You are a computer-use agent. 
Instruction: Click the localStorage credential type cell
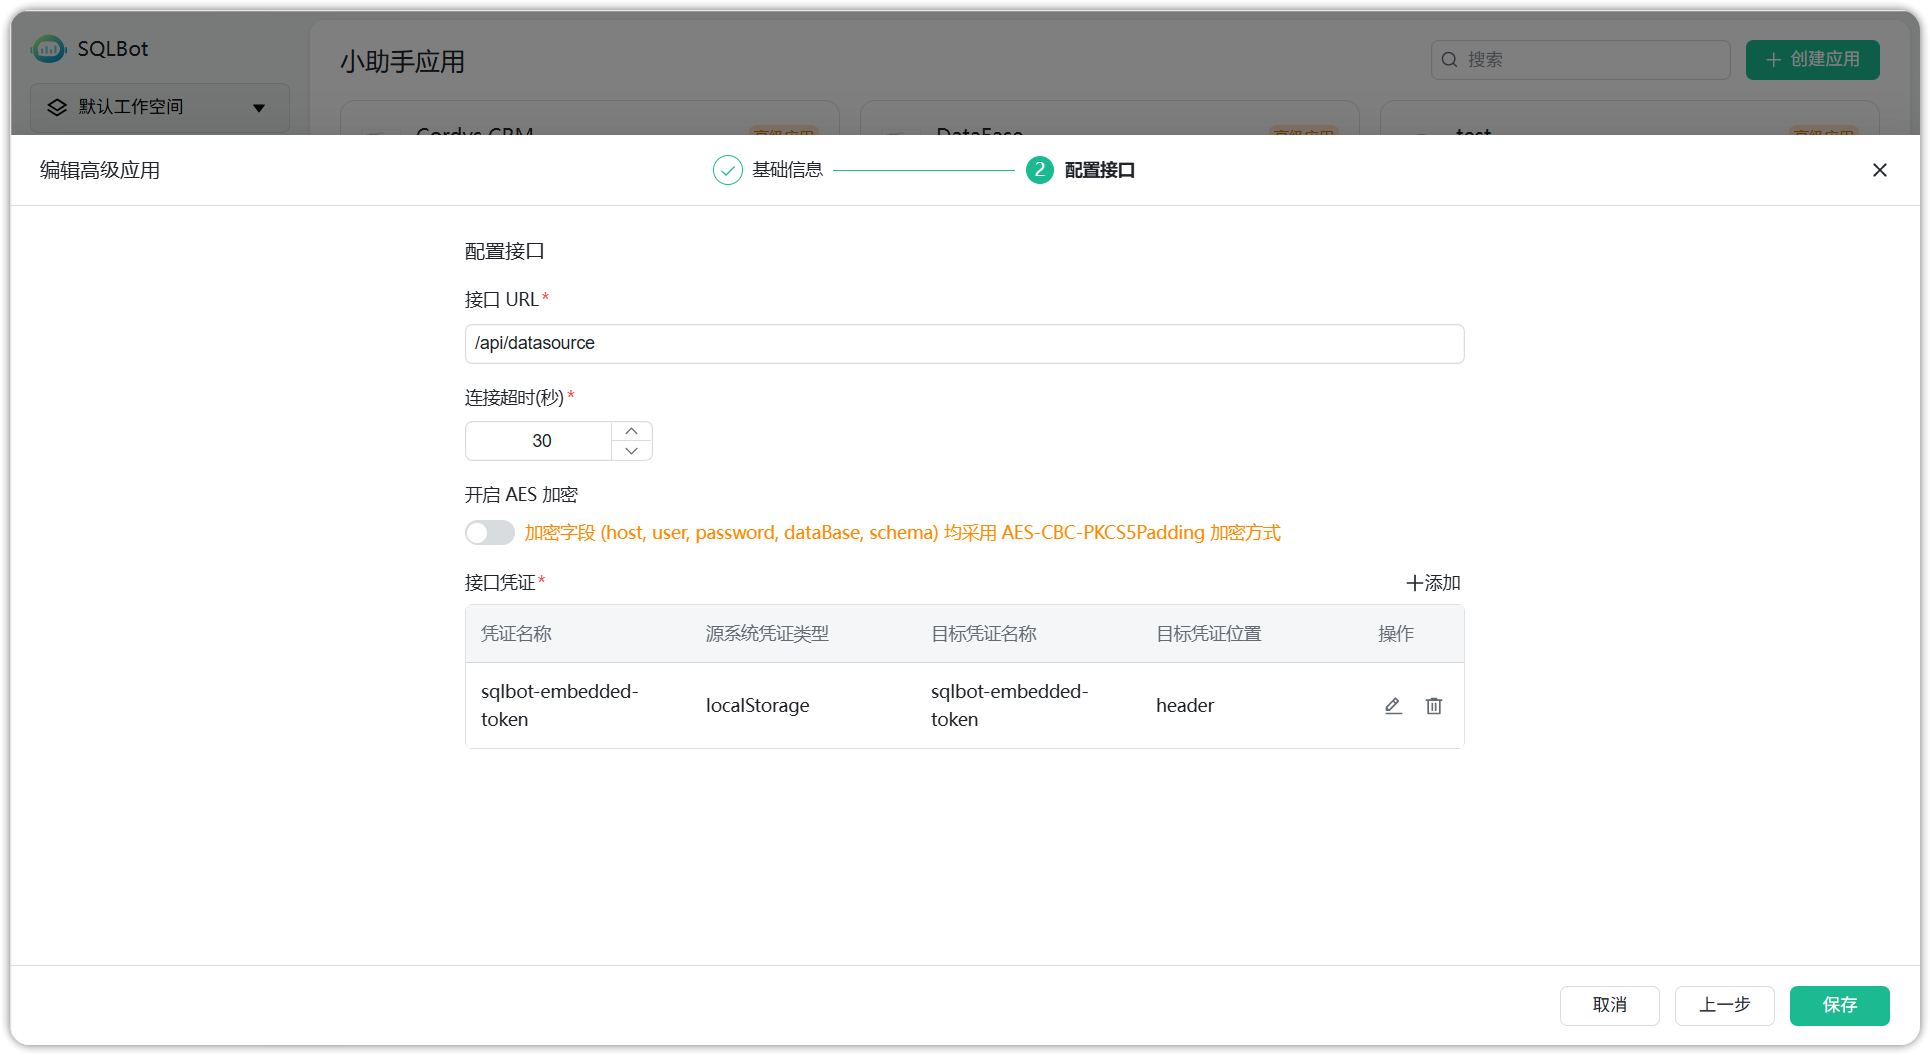click(x=758, y=706)
